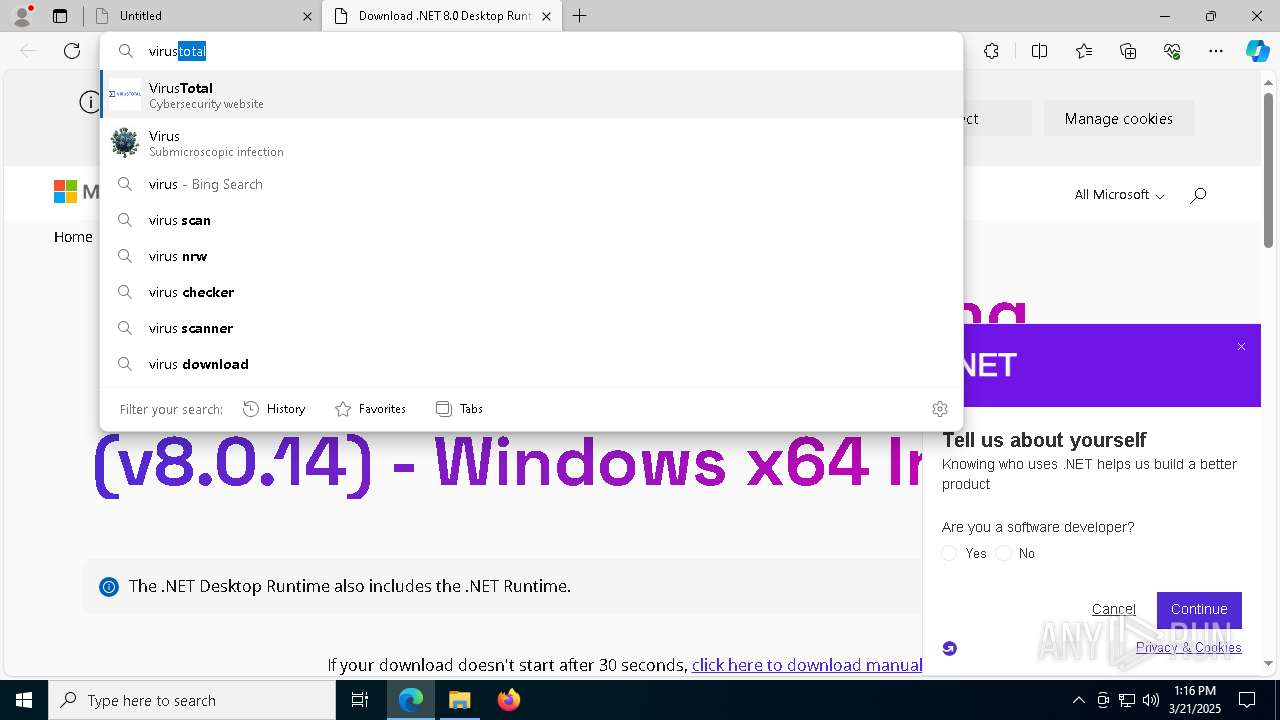Image resolution: width=1280 pixels, height=720 pixels.
Task: Open the volume control tray icon
Action: (x=1151, y=700)
